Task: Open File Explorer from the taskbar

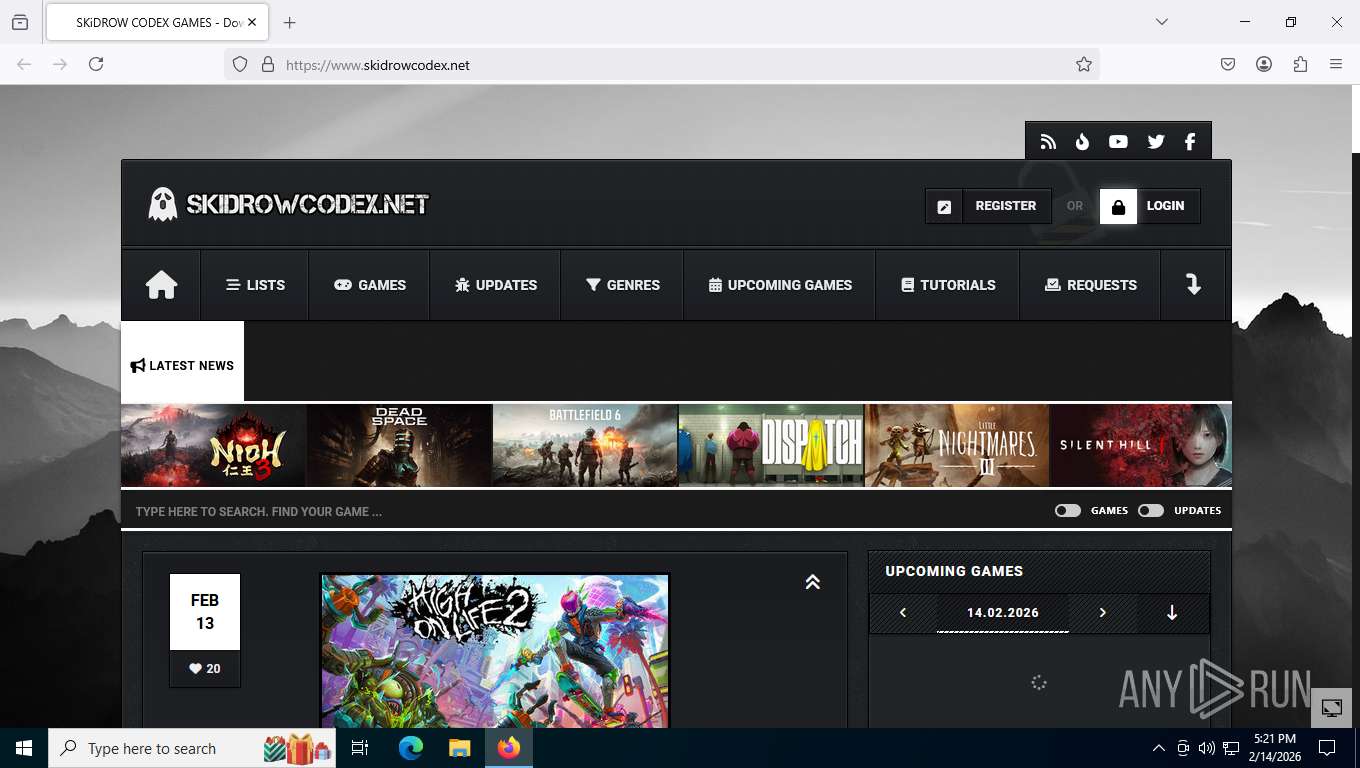Action: 459,748
